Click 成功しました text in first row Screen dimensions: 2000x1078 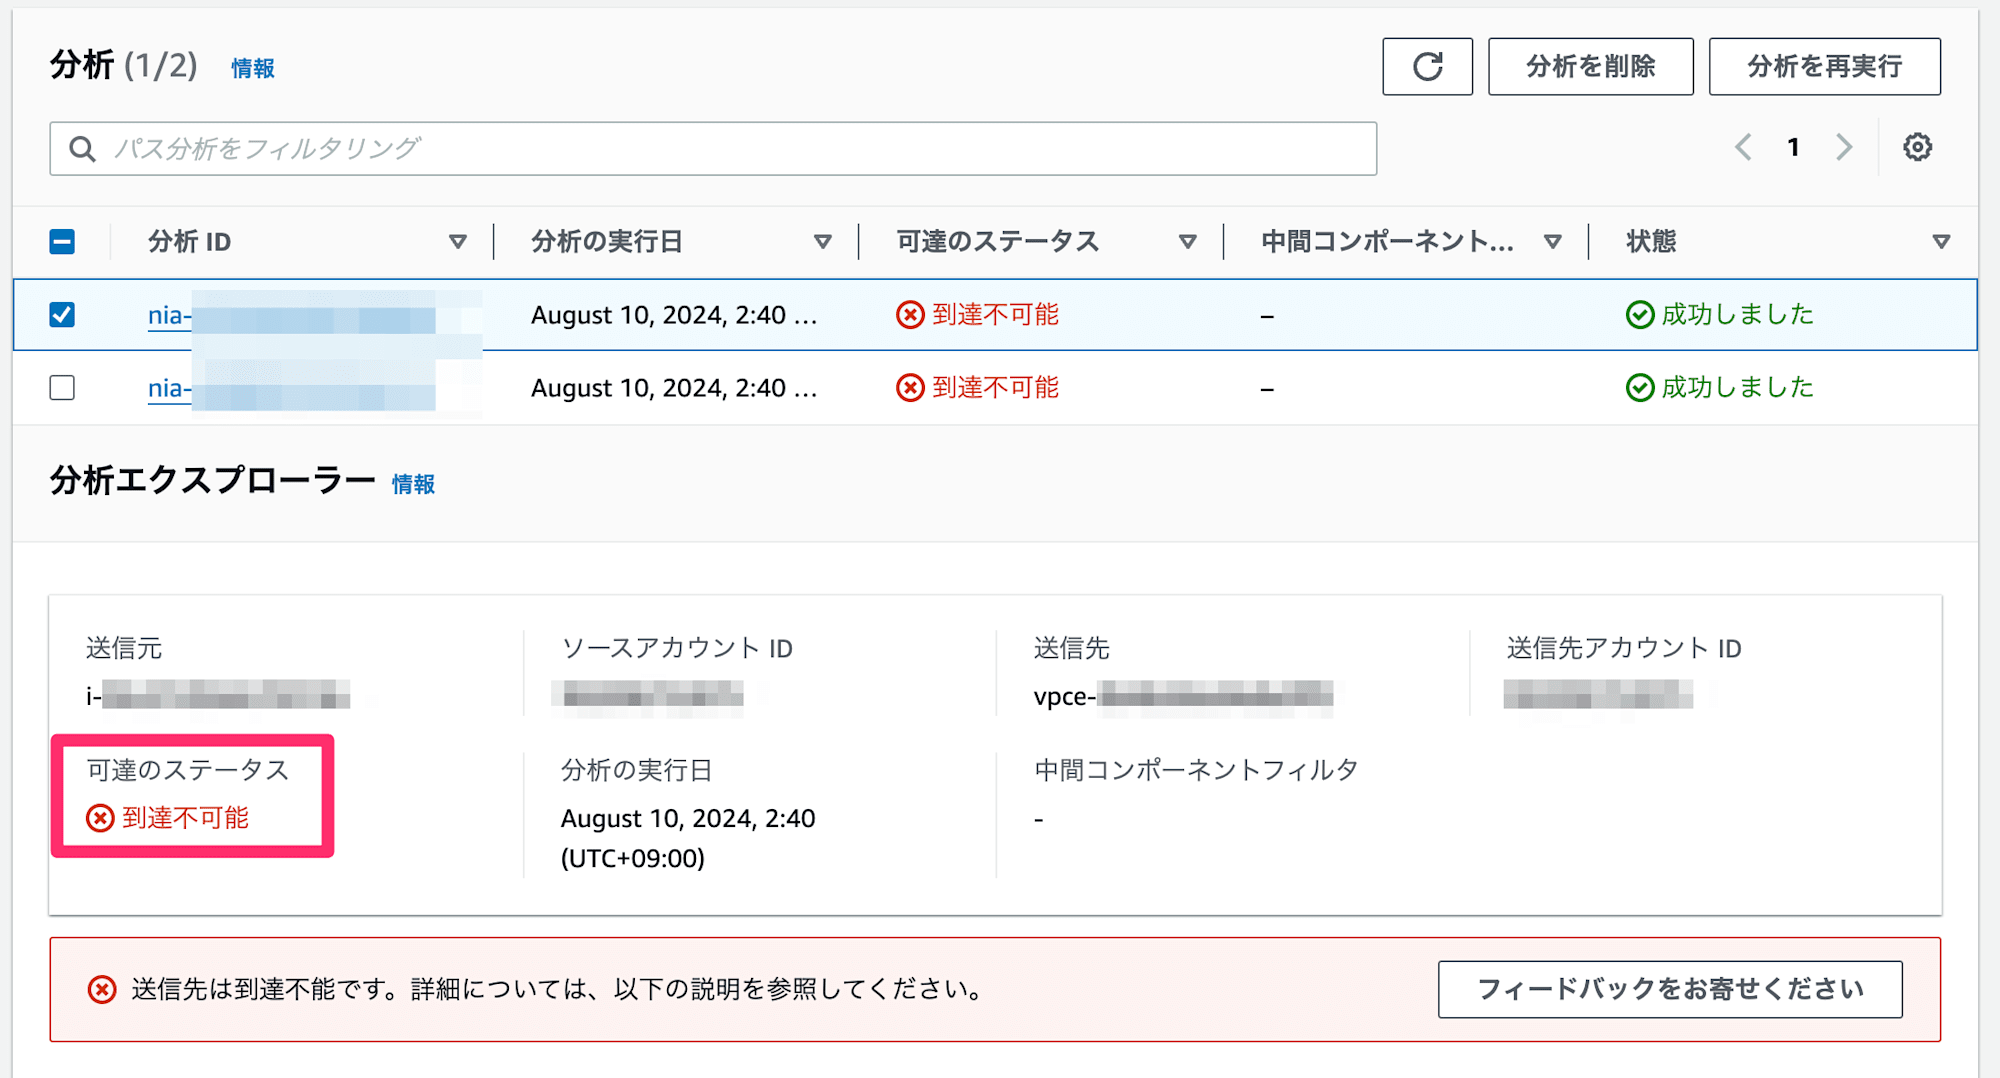(x=1737, y=315)
